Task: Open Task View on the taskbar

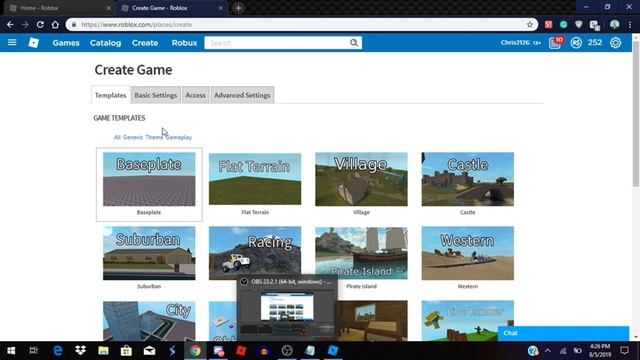Action: (33, 351)
